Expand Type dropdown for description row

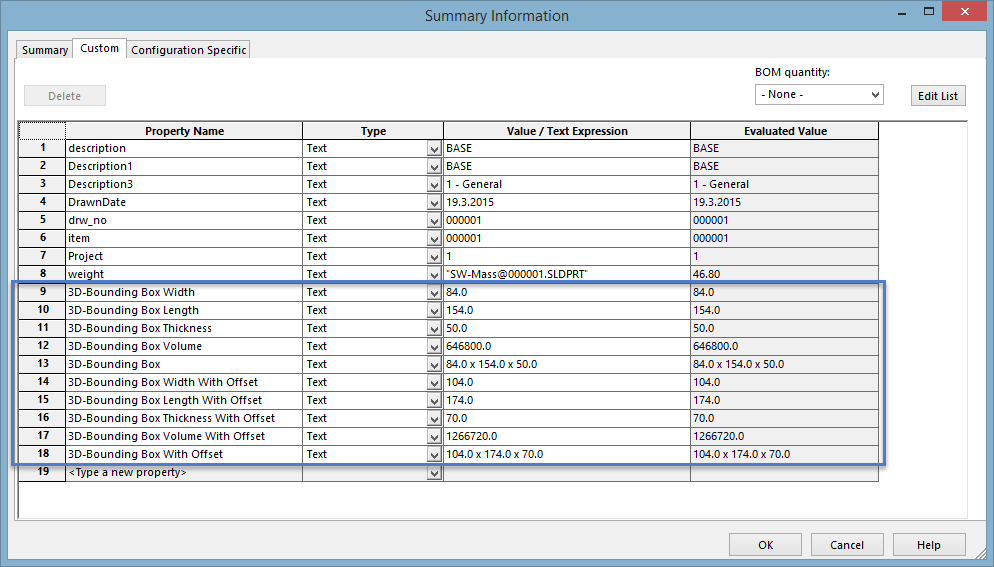(x=434, y=148)
